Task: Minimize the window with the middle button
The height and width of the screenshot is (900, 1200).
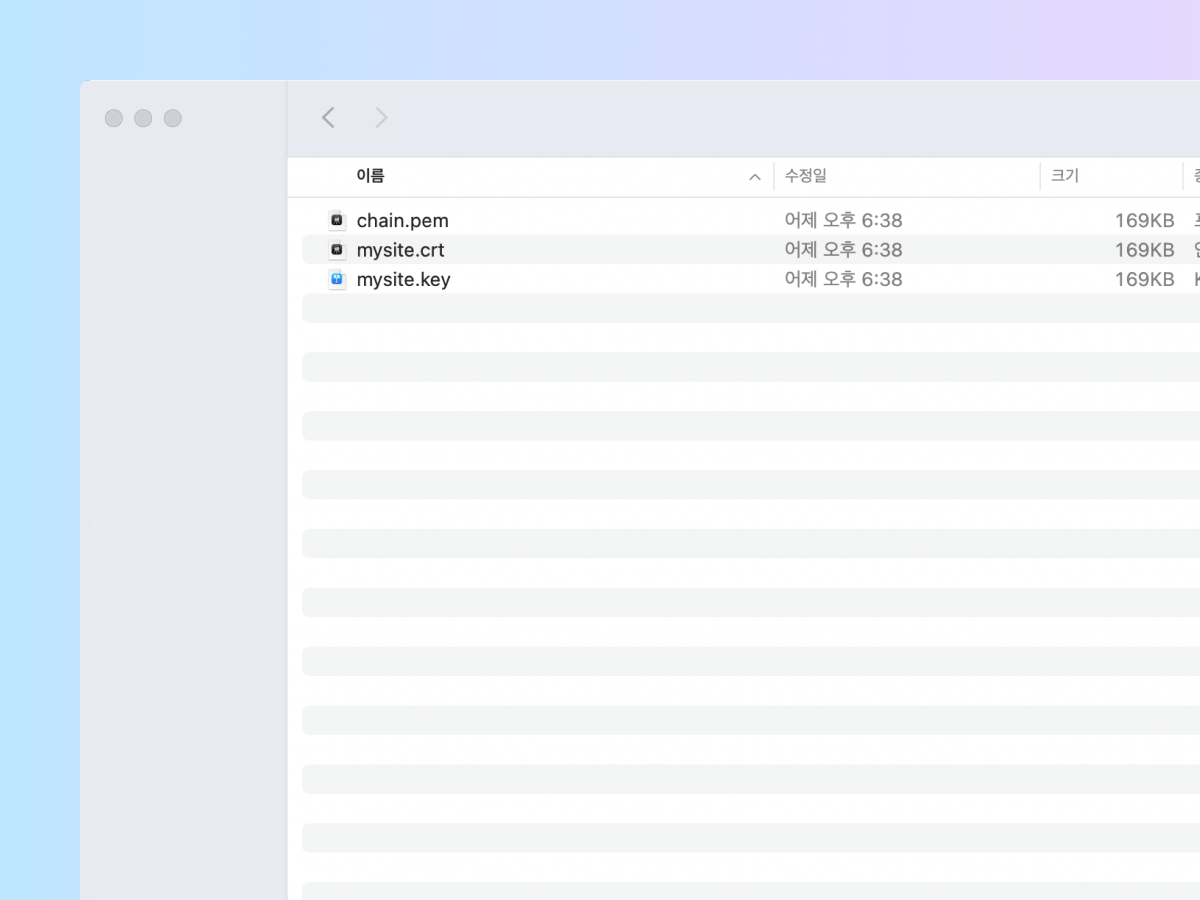Action: click(143, 118)
